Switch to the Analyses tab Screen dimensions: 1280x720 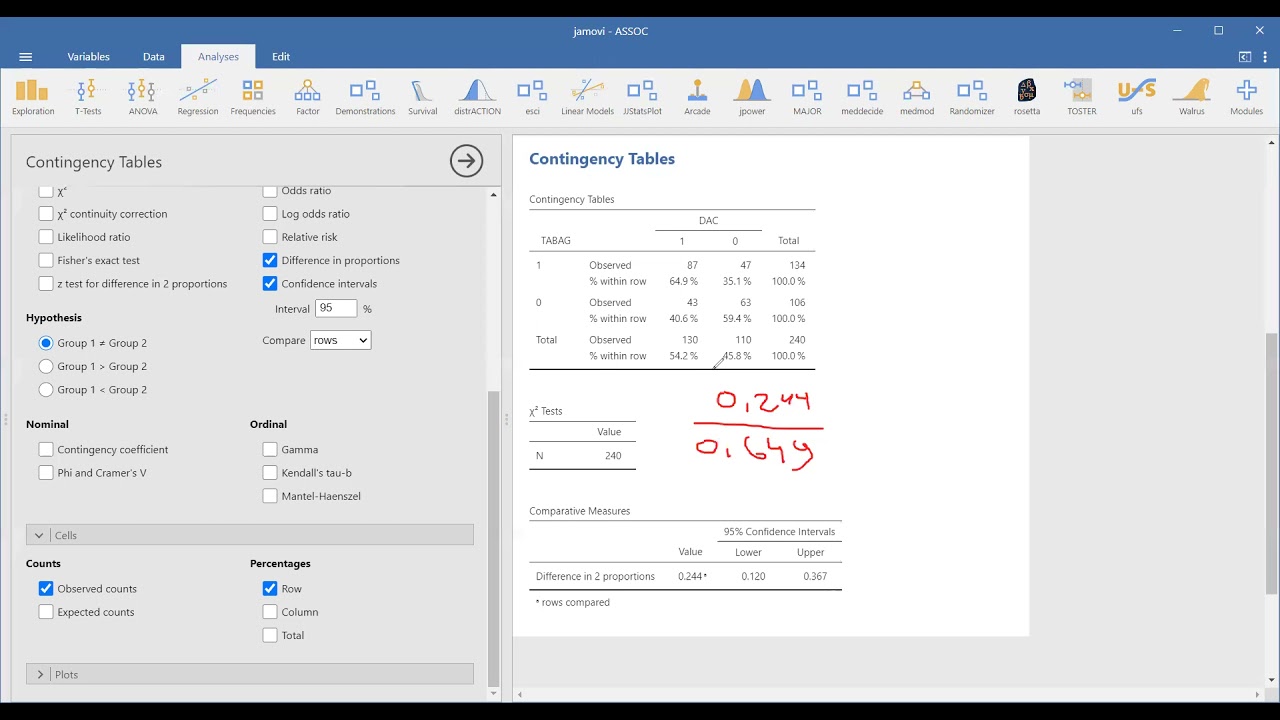tap(218, 57)
